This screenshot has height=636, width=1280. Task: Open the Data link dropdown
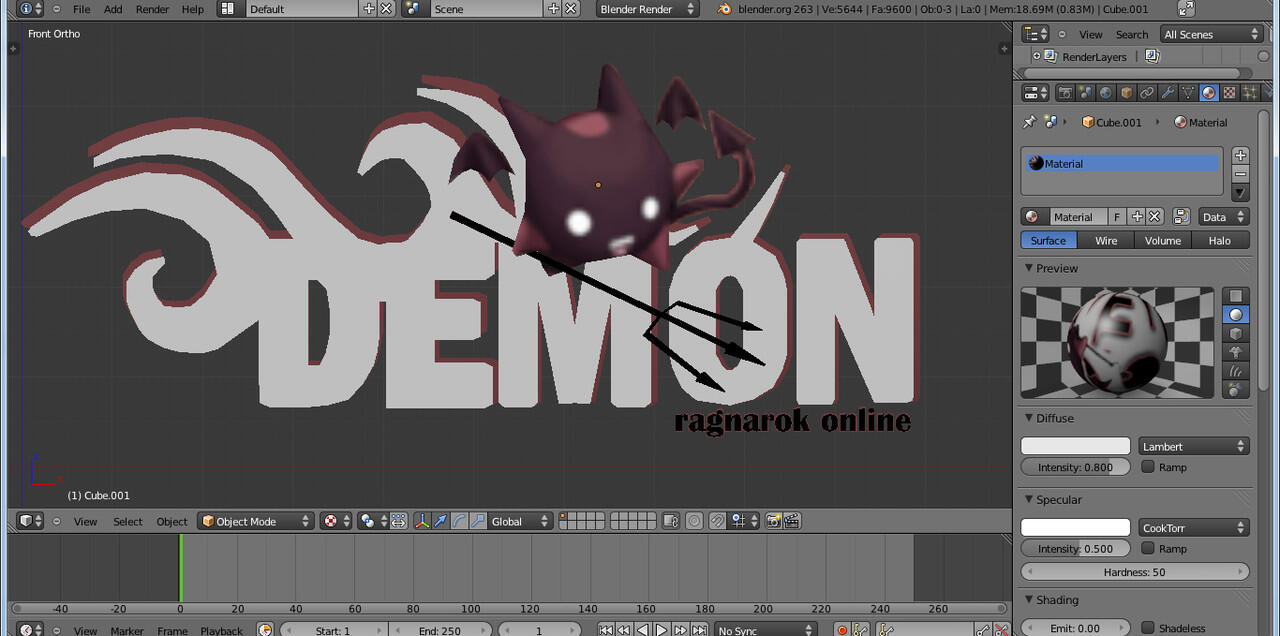[x=1224, y=217]
